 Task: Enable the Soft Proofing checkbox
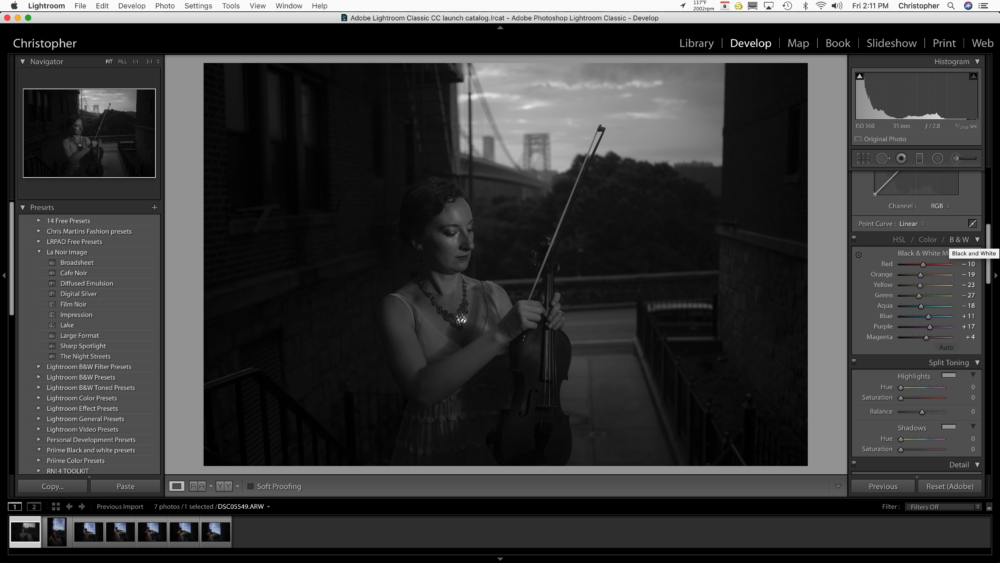pyautogui.click(x=251, y=486)
